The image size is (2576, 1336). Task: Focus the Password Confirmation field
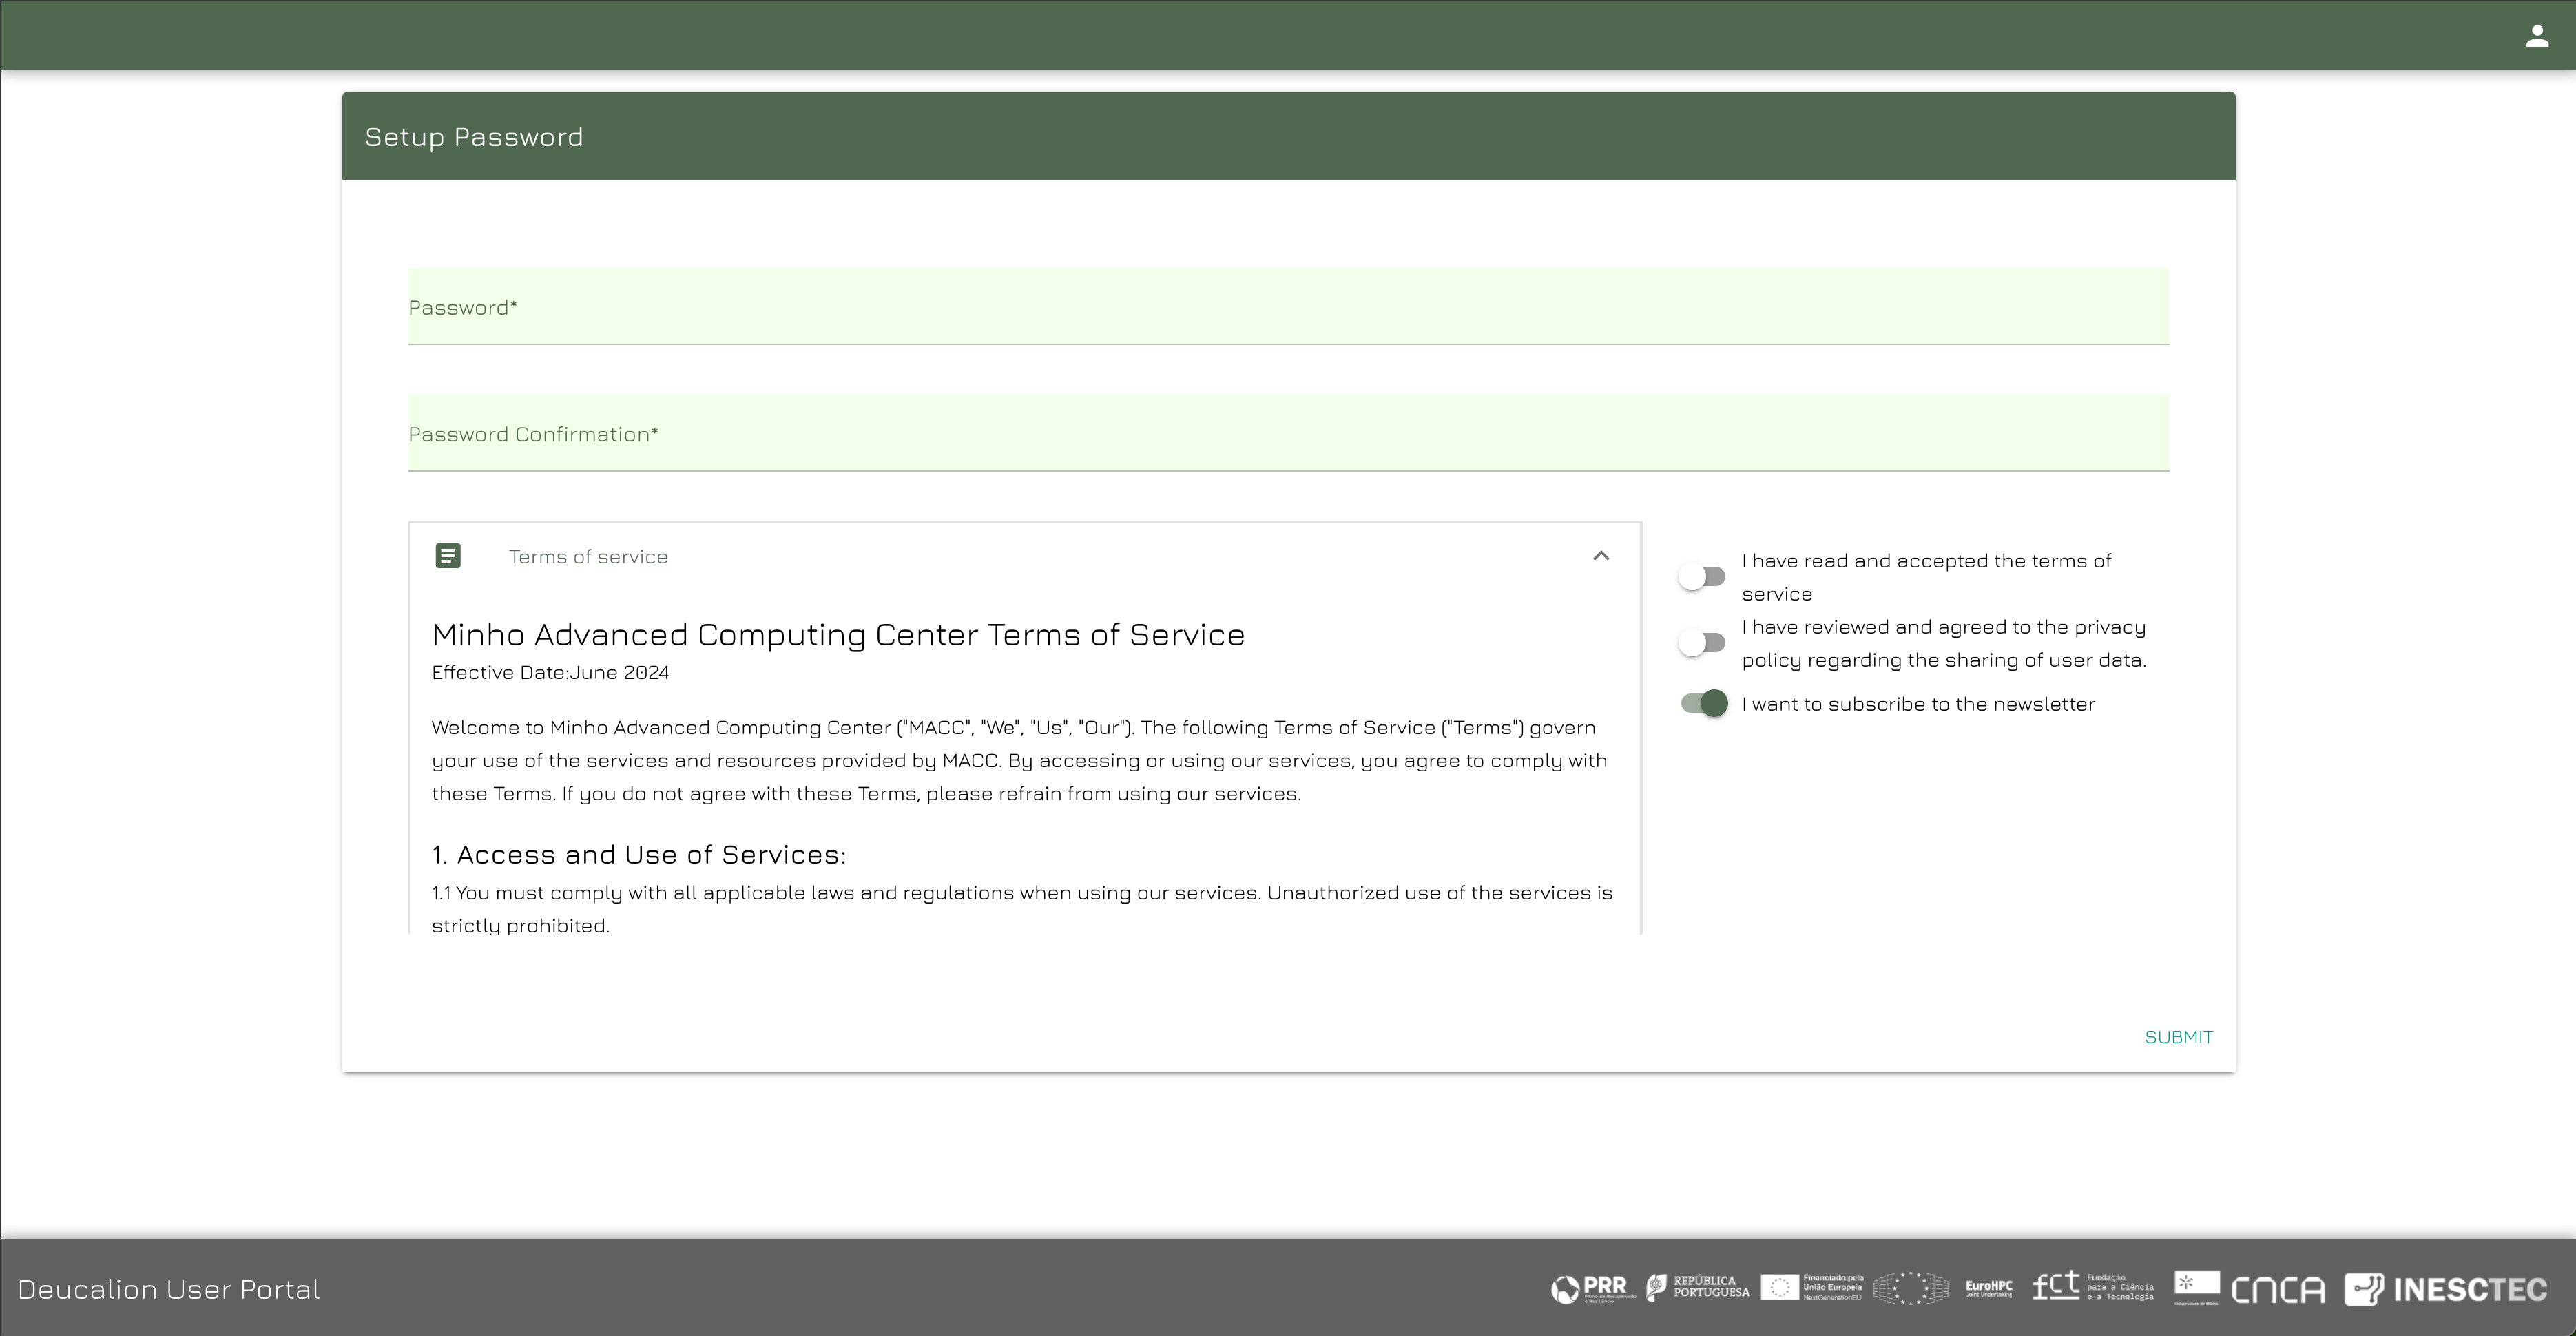tap(1288, 435)
